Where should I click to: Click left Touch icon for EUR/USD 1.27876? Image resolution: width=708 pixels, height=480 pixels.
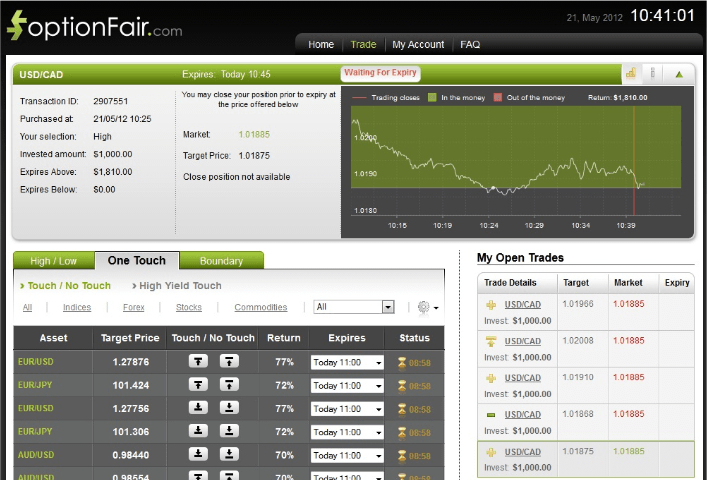coord(199,362)
